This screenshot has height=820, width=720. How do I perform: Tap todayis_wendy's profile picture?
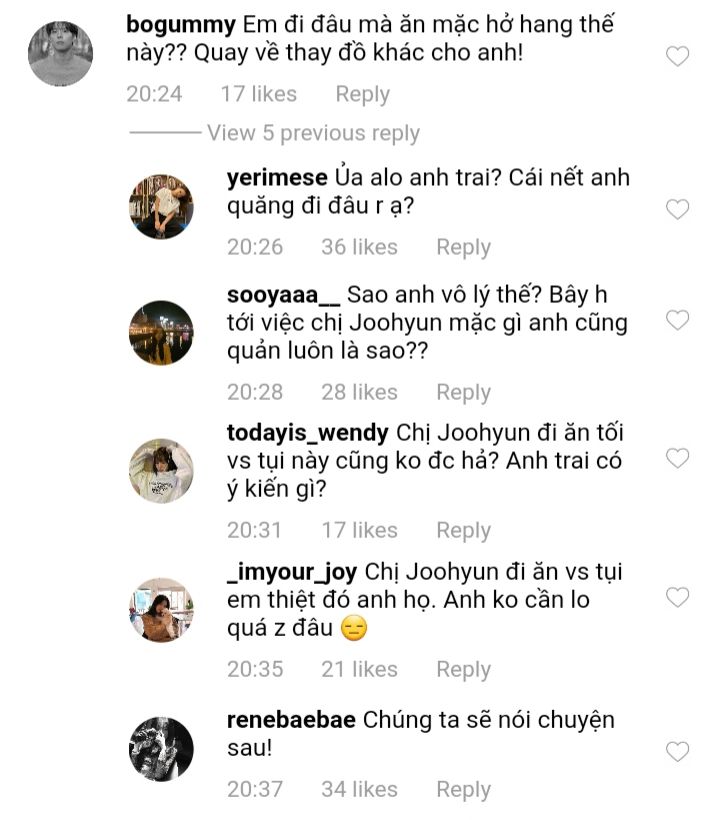point(161,471)
